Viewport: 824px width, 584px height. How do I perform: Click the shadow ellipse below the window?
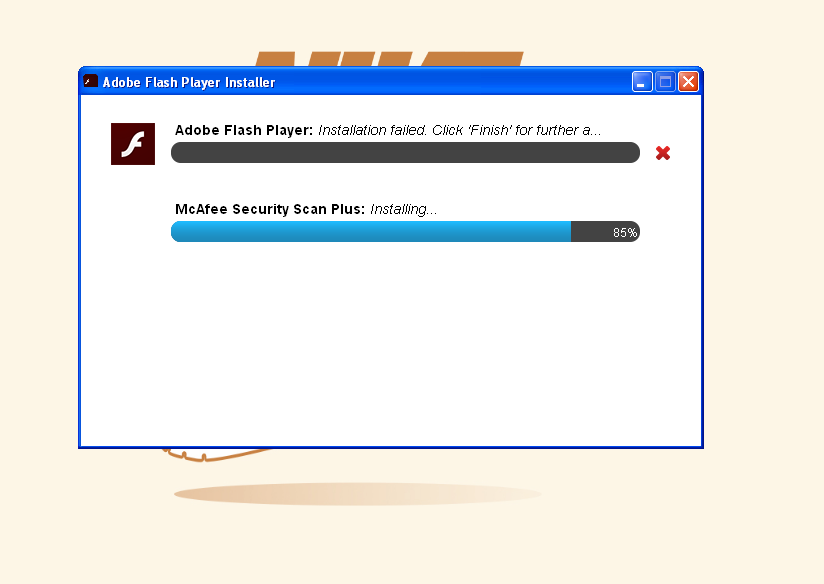(x=357, y=494)
